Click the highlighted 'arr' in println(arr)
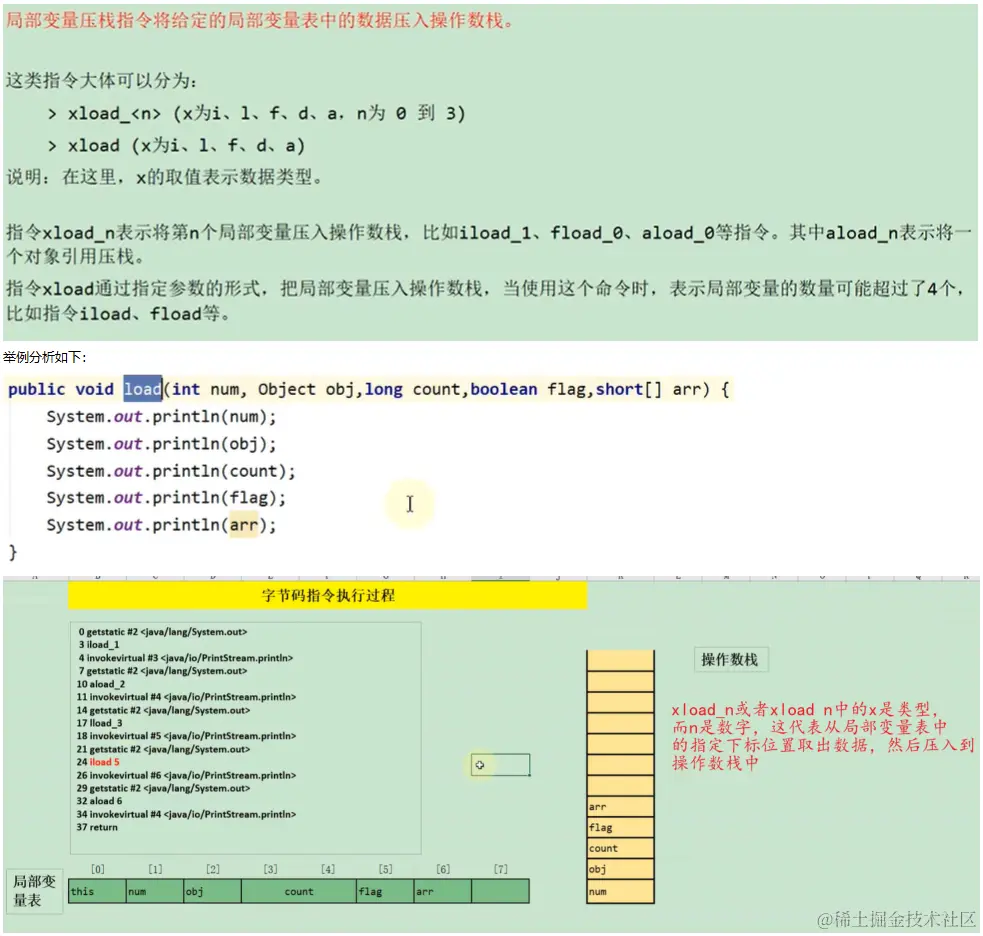 (x=244, y=525)
